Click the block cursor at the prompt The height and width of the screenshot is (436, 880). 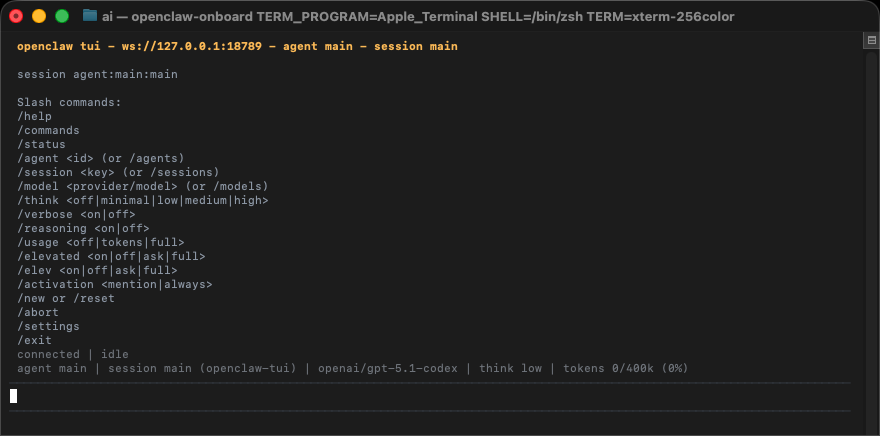pos(14,395)
